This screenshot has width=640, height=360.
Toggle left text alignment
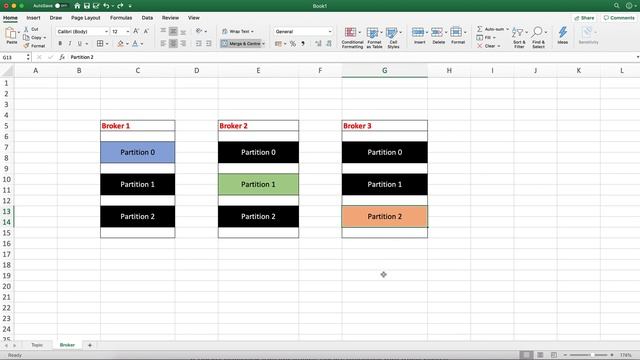pos(163,44)
